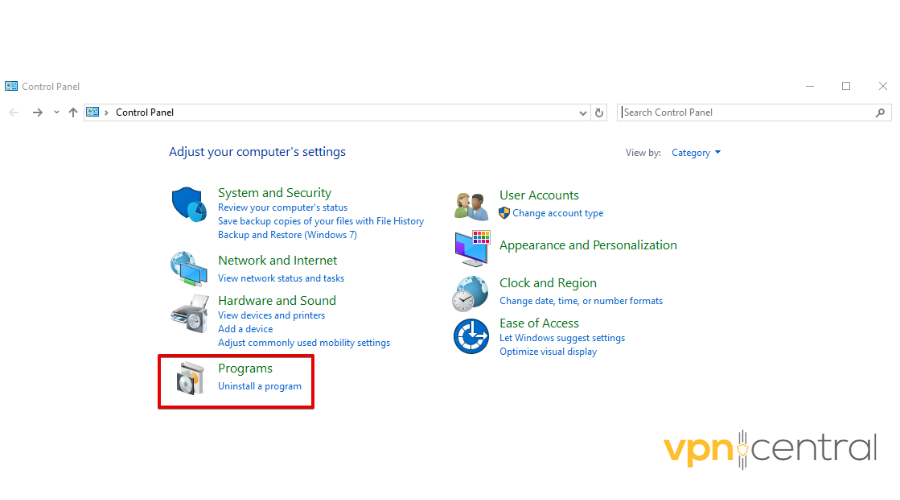Click the System and Security shield icon

[x=189, y=204]
